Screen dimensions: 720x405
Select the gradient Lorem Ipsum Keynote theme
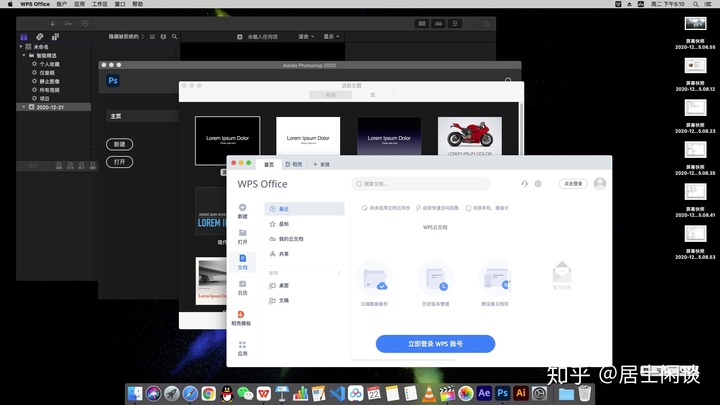pyautogui.click(x=389, y=136)
